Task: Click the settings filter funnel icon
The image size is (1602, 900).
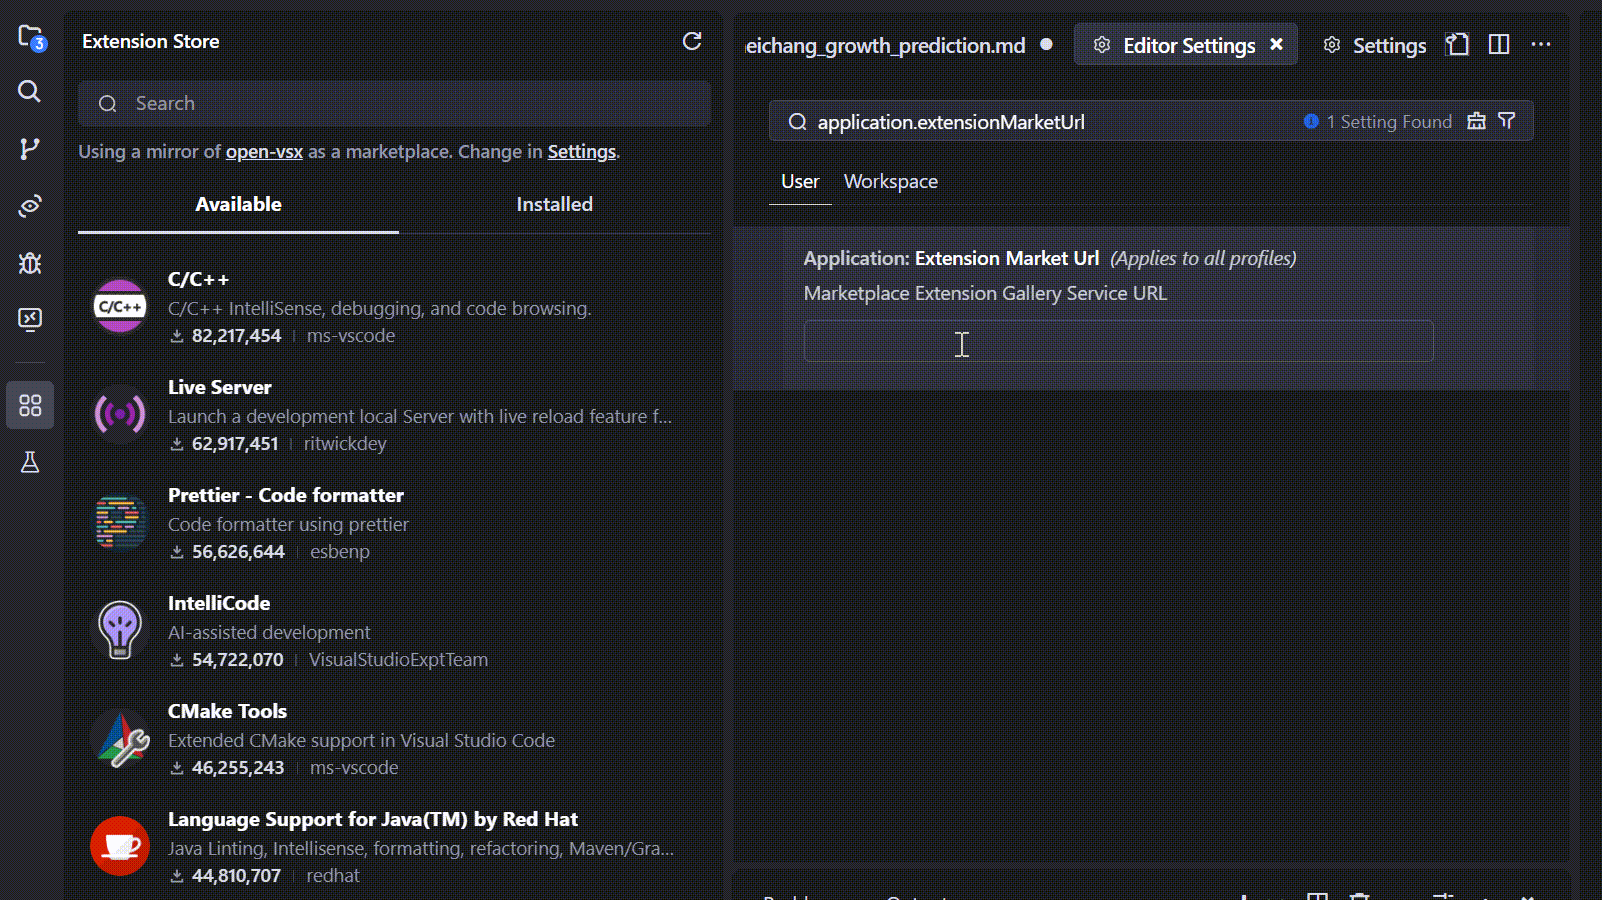Action: pyautogui.click(x=1507, y=122)
